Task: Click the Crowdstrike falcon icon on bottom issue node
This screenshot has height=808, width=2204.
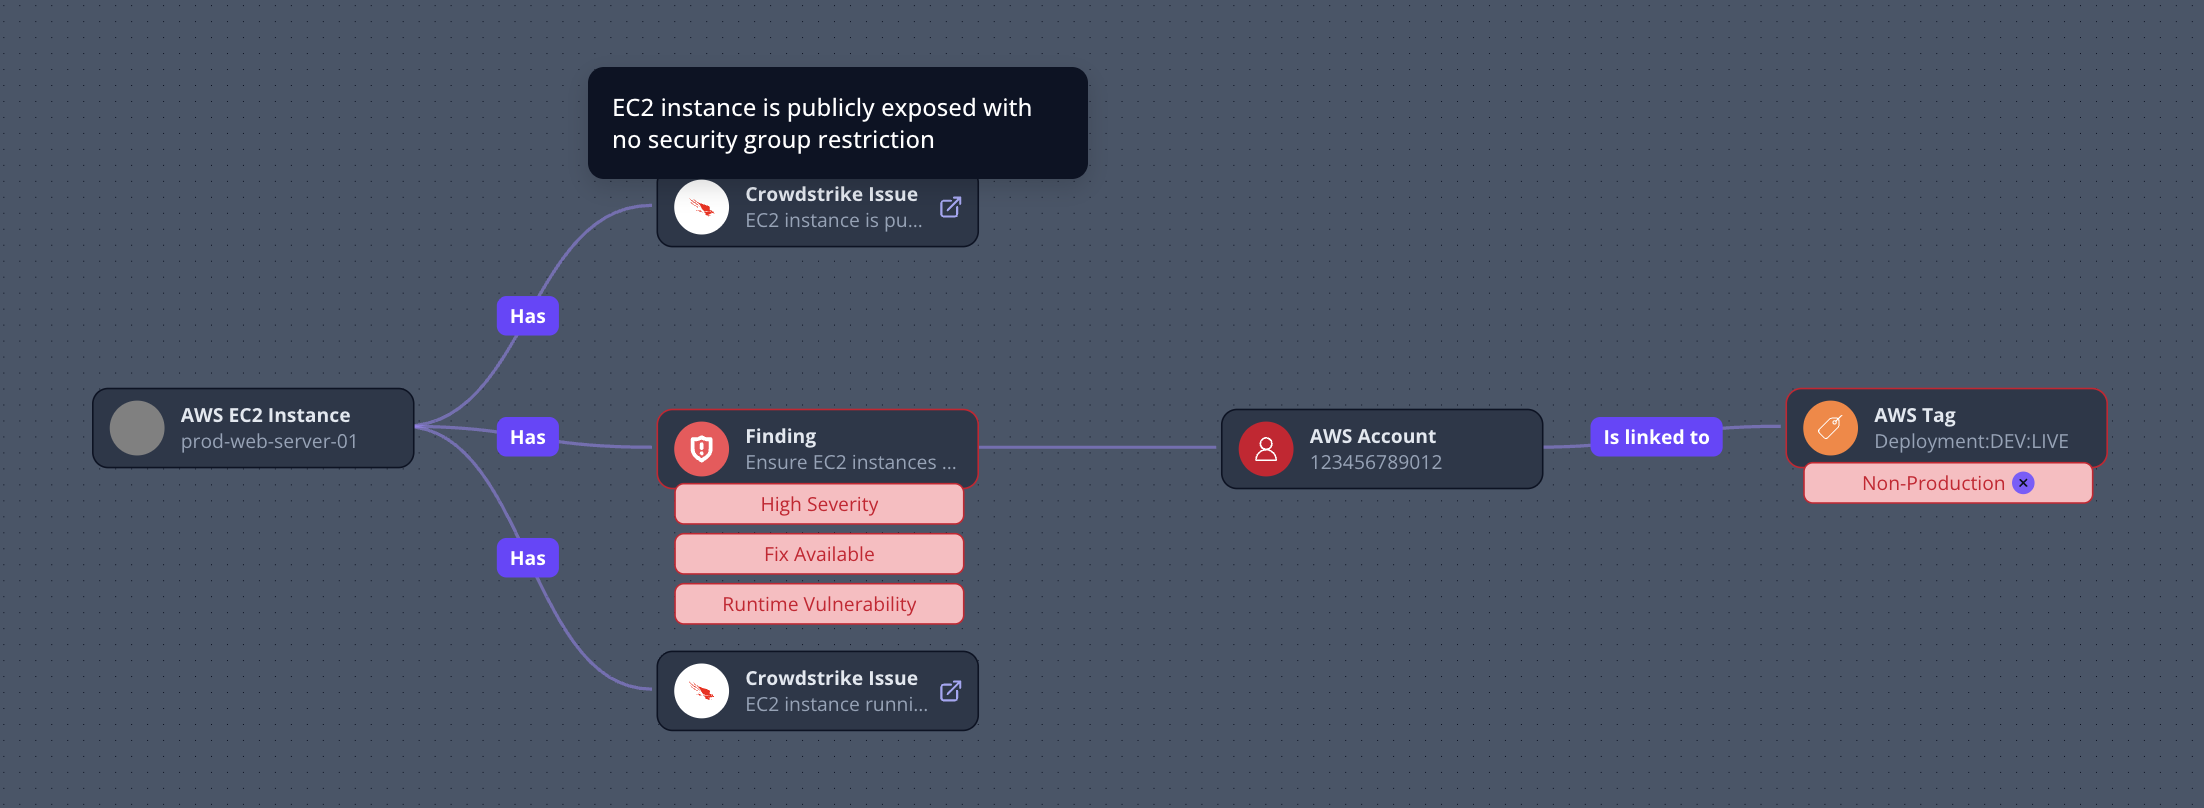Action: point(701,690)
